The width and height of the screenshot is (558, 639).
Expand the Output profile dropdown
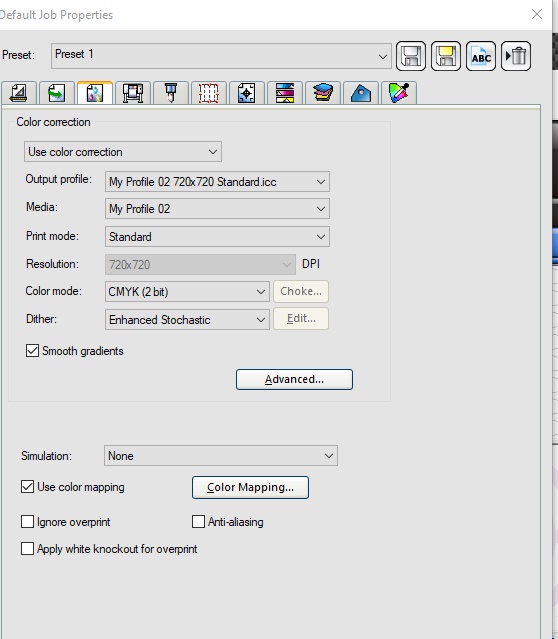click(217, 181)
